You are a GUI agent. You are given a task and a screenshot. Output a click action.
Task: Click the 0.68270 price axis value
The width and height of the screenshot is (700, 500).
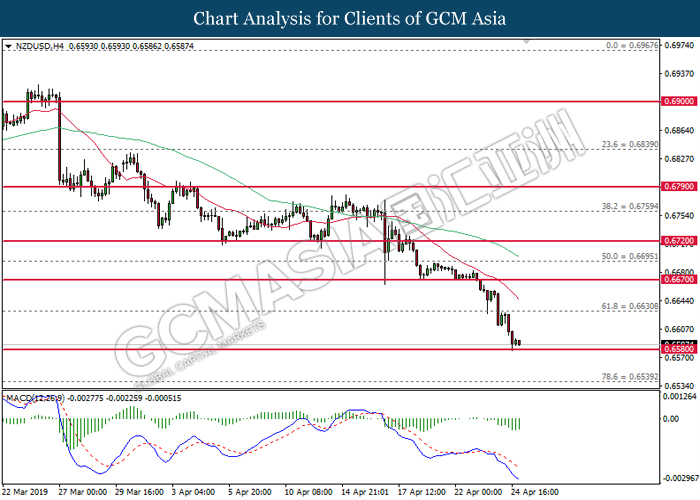point(679,159)
